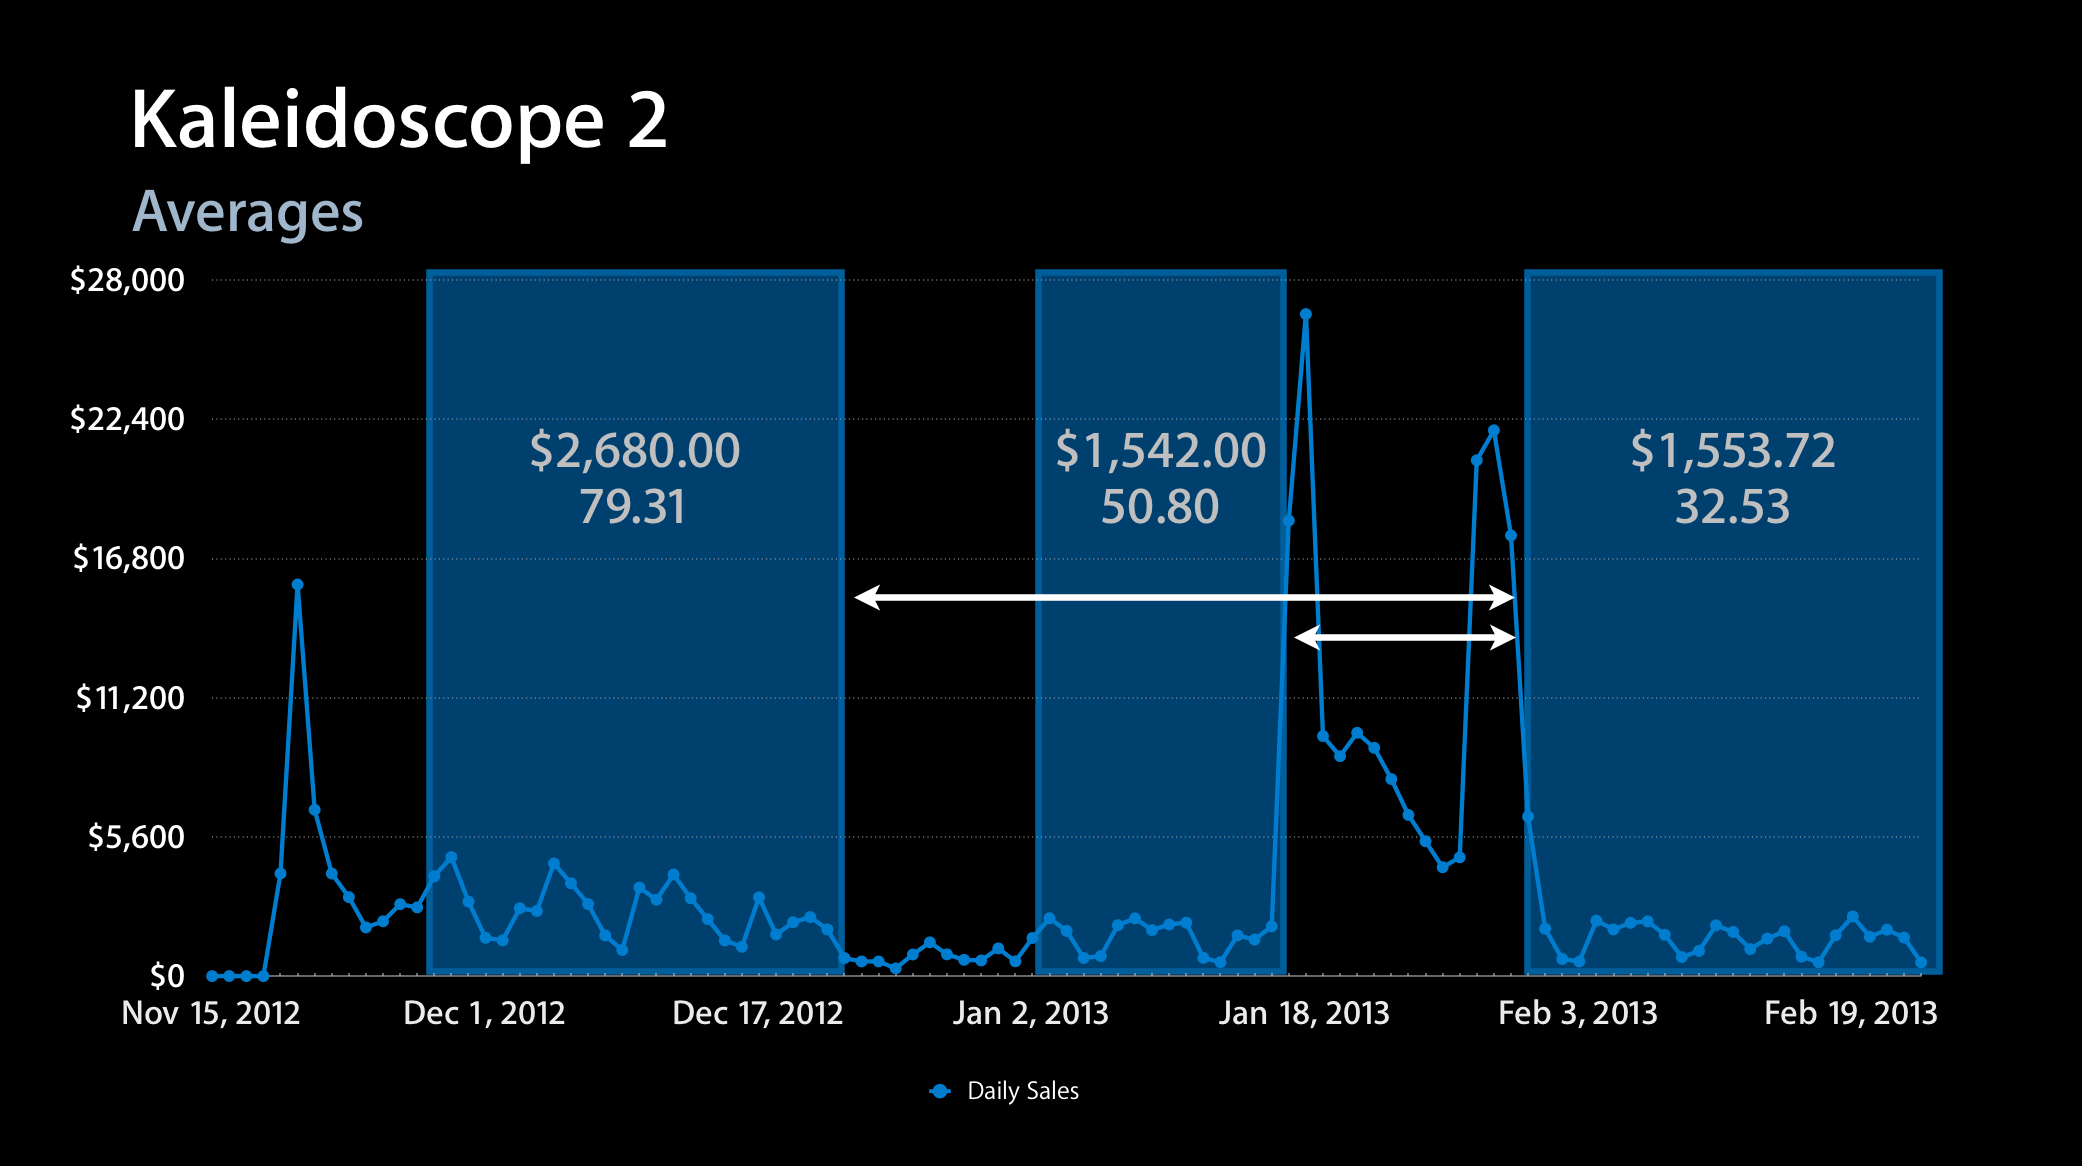Click the $28,000 y-axis label
The width and height of the screenshot is (2082, 1166).
(127, 280)
